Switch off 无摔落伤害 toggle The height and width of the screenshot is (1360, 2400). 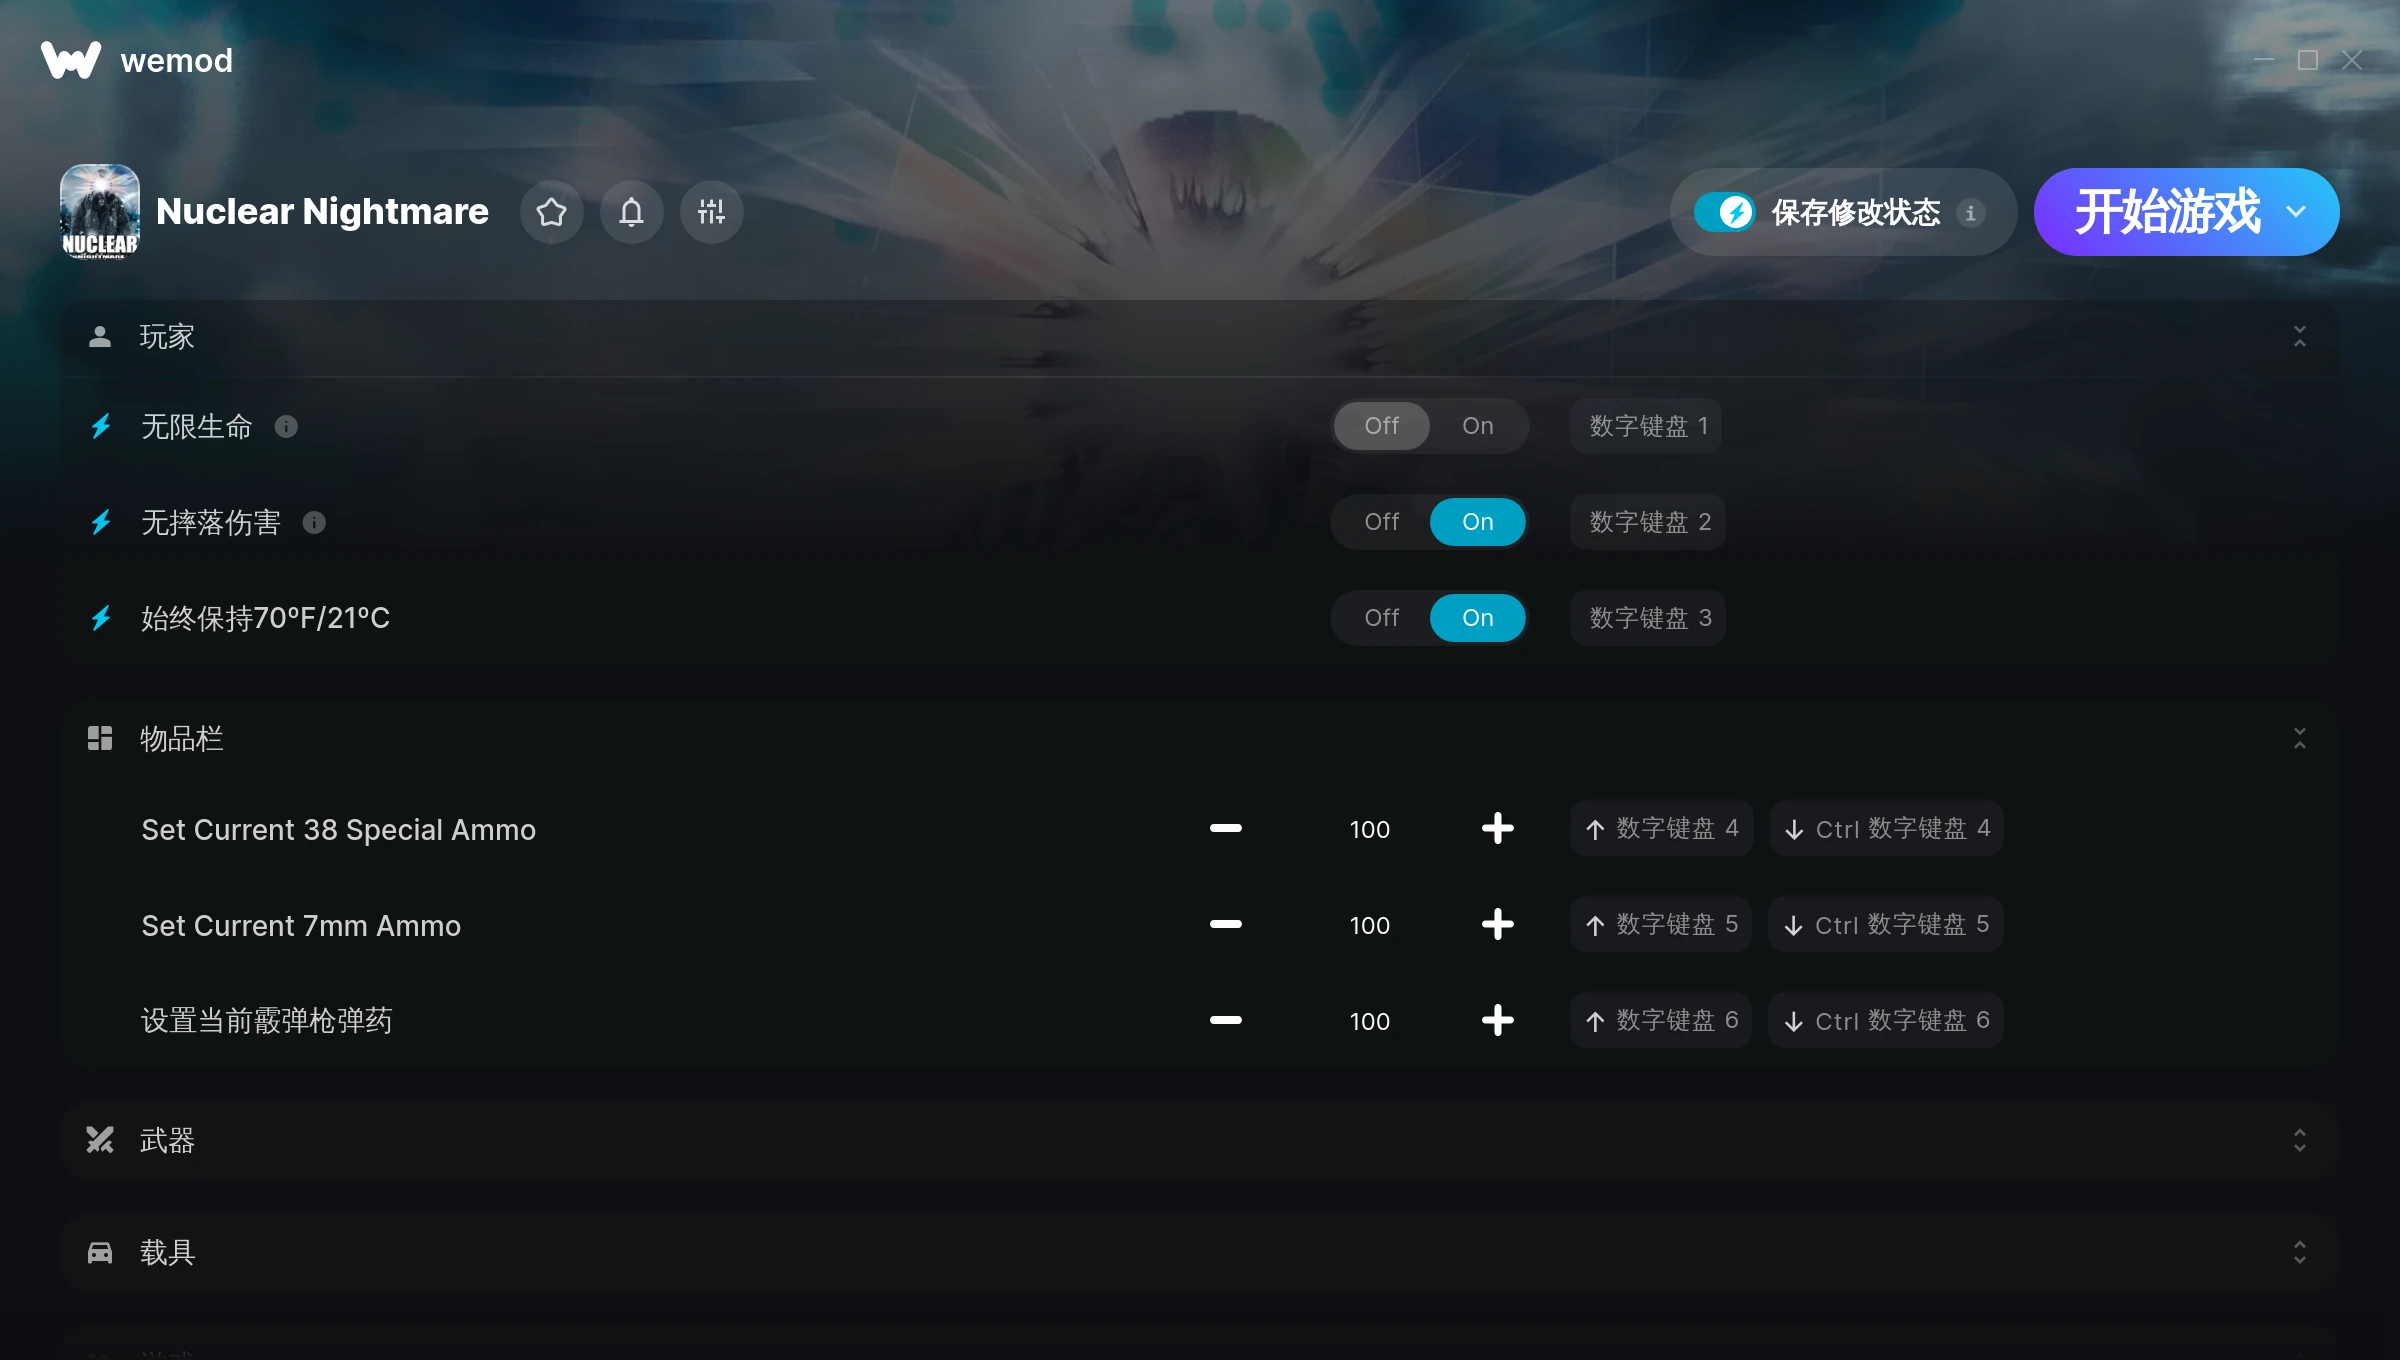coord(1381,522)
